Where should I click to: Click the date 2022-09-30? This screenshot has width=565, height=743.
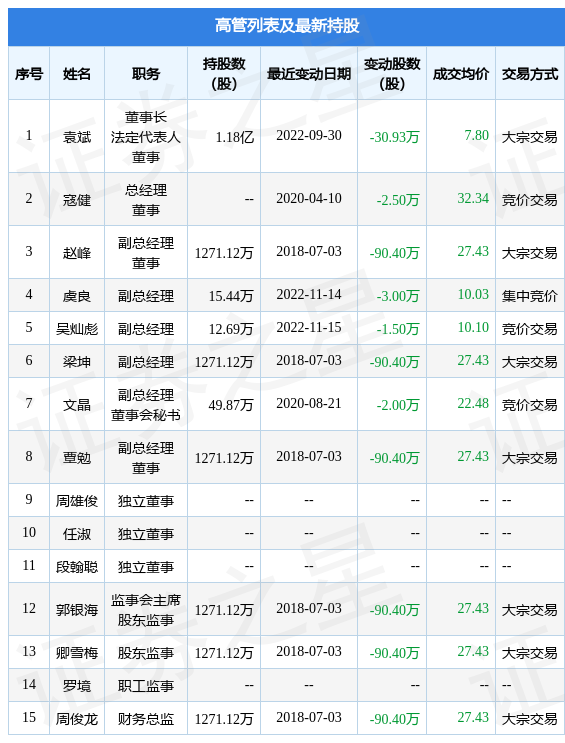[x=309, y=136]
